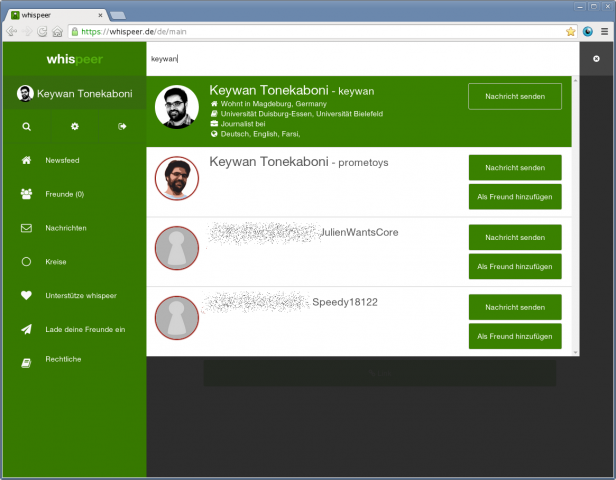Open the browser hamburger menu
The height and width of the screenshot is (480, 616).
[x=602, y=31]
